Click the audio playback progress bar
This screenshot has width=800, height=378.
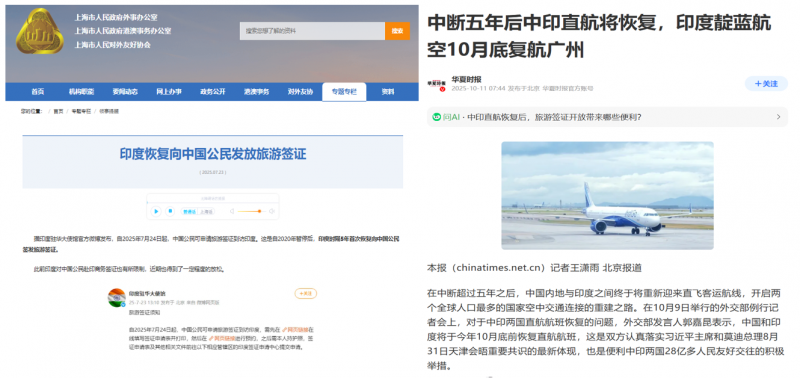click(x=213, y=203)
